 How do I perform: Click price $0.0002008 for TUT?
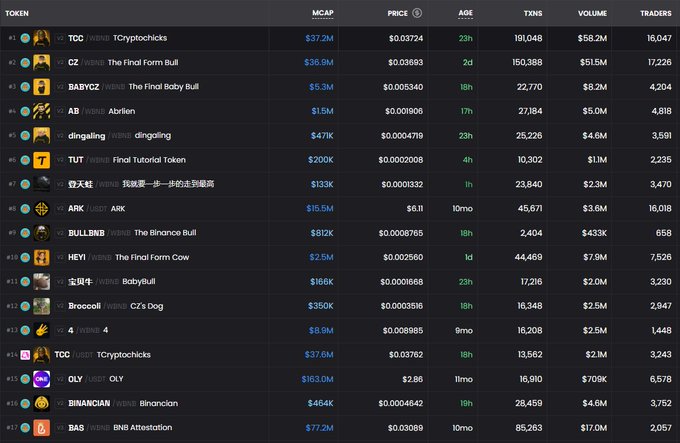[x=401, y=160]
